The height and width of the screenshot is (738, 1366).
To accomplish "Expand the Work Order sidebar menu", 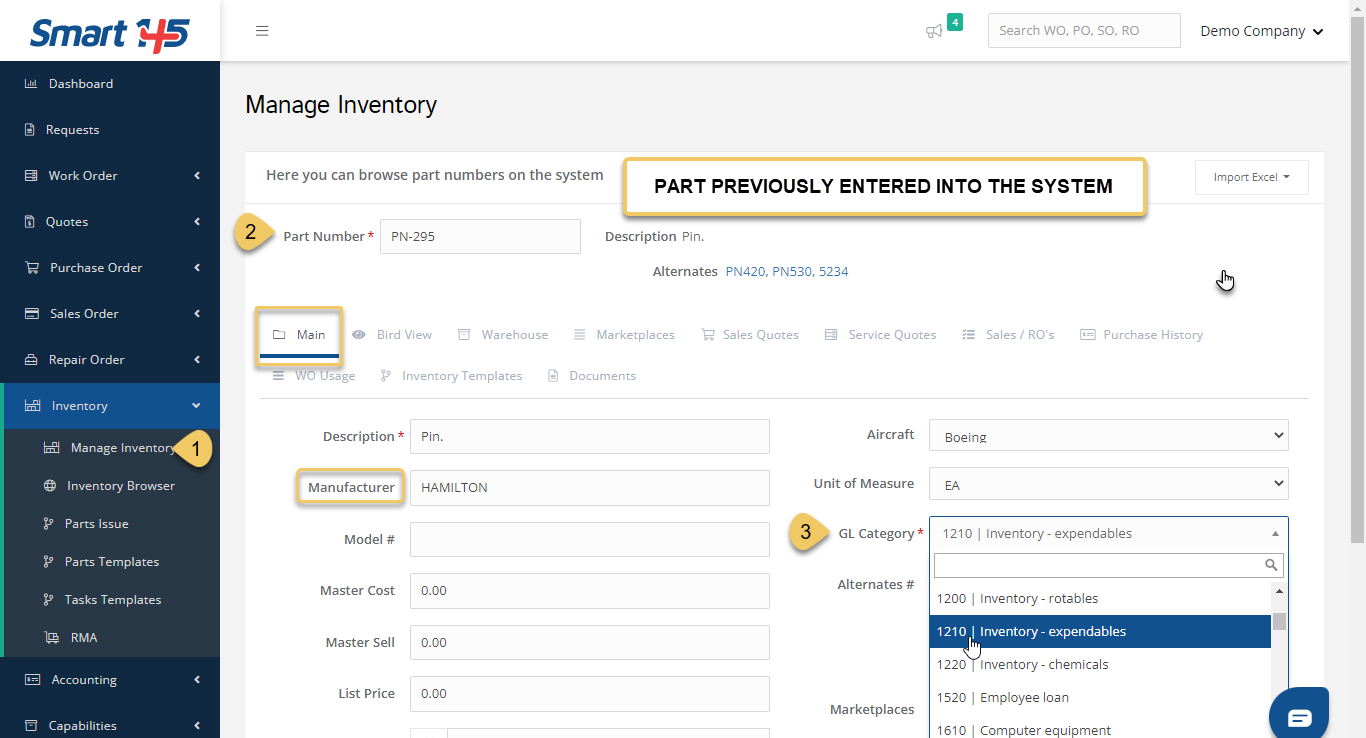I will coord(197,176).
